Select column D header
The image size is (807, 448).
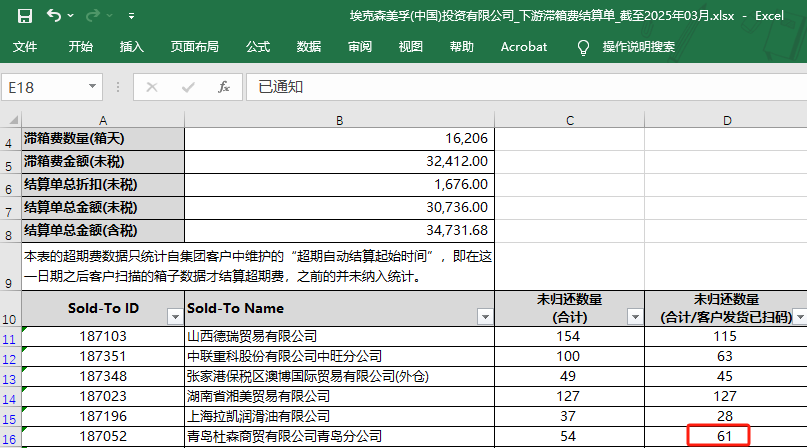pyautogui.click(x=726, y=120)
